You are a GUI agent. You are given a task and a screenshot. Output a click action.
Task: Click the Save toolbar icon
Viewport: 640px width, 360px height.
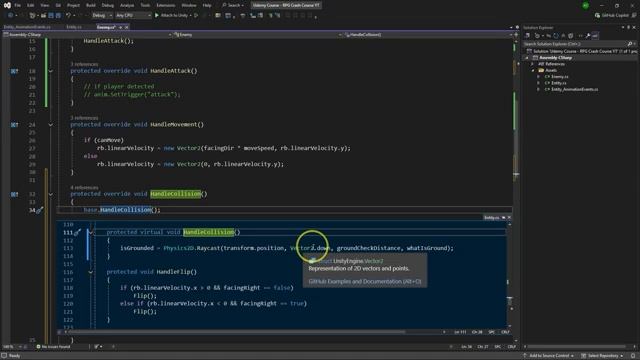pos(51,16)
